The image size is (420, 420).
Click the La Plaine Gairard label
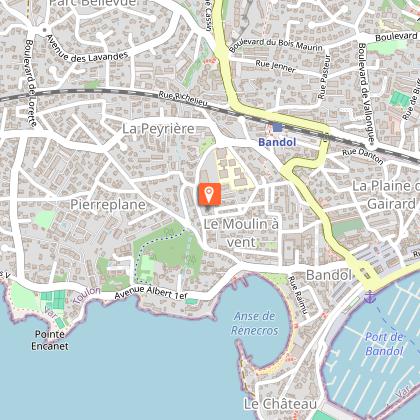click(386, 195)
